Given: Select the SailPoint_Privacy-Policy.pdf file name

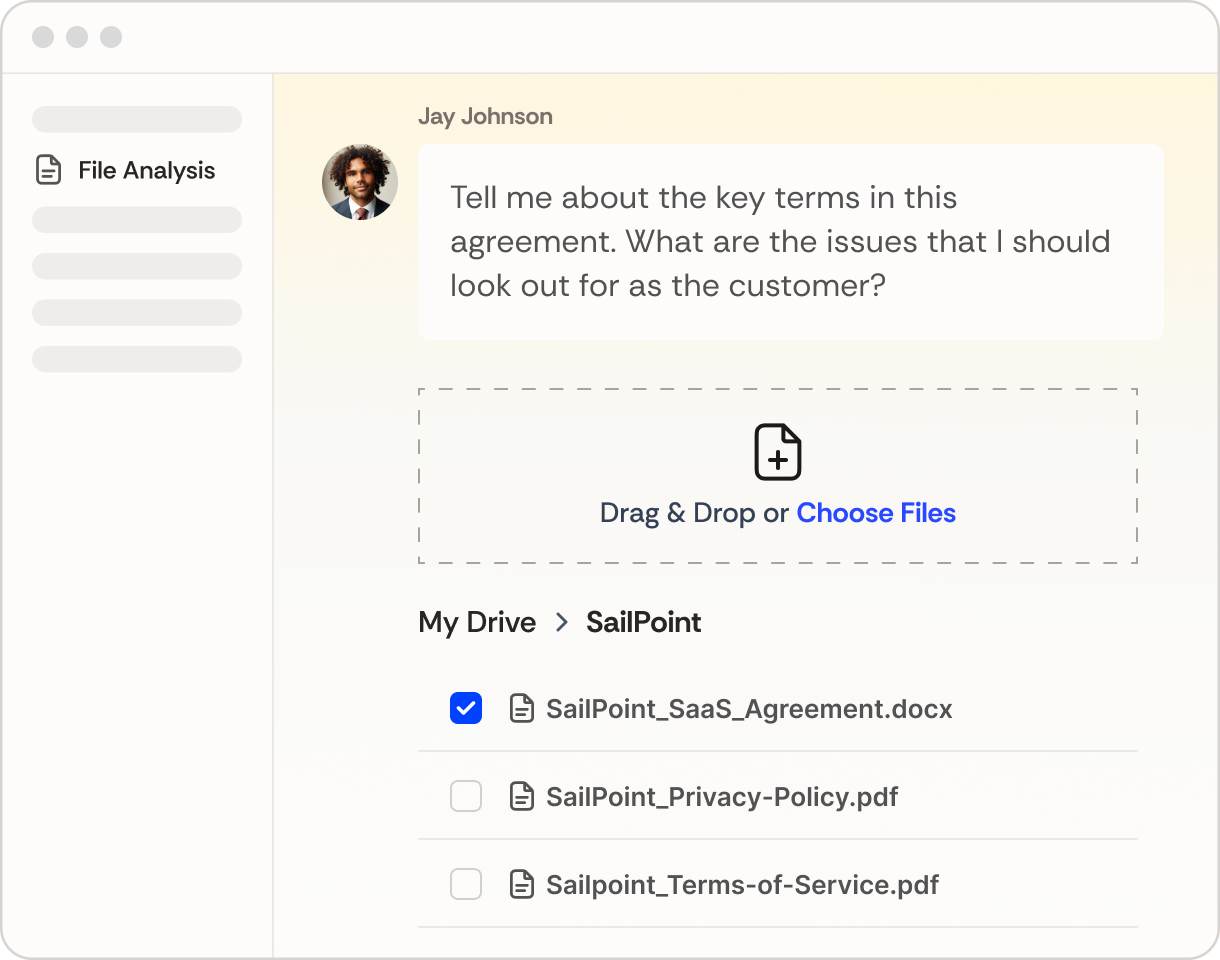Looking at the screenshot, I should 722,797.
